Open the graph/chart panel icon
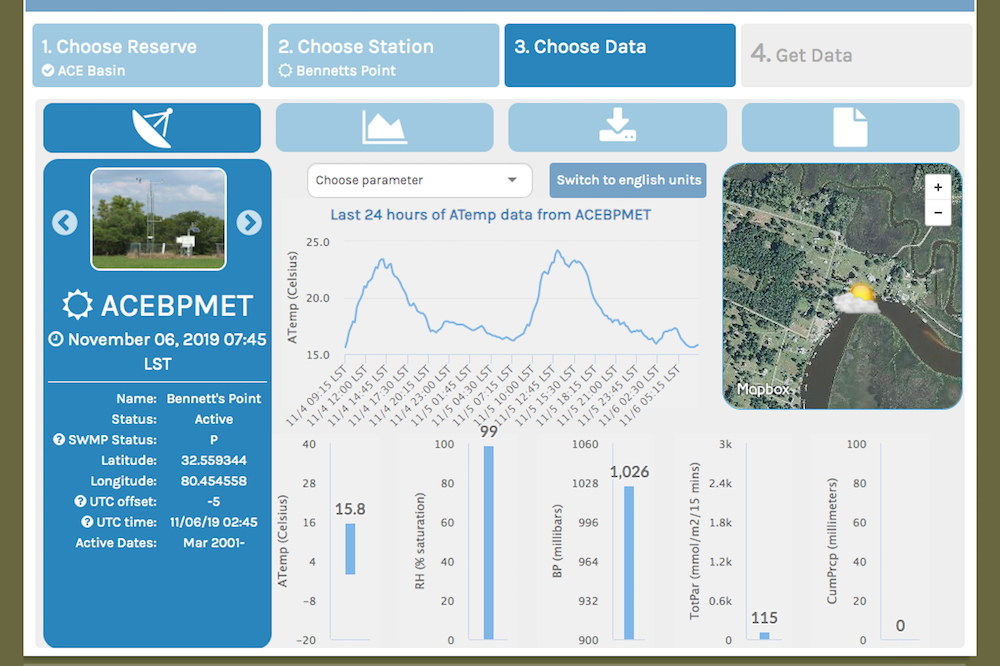The width and height of the screenshot is (1000, 666). pyautogui.click(x=384, y=127)
